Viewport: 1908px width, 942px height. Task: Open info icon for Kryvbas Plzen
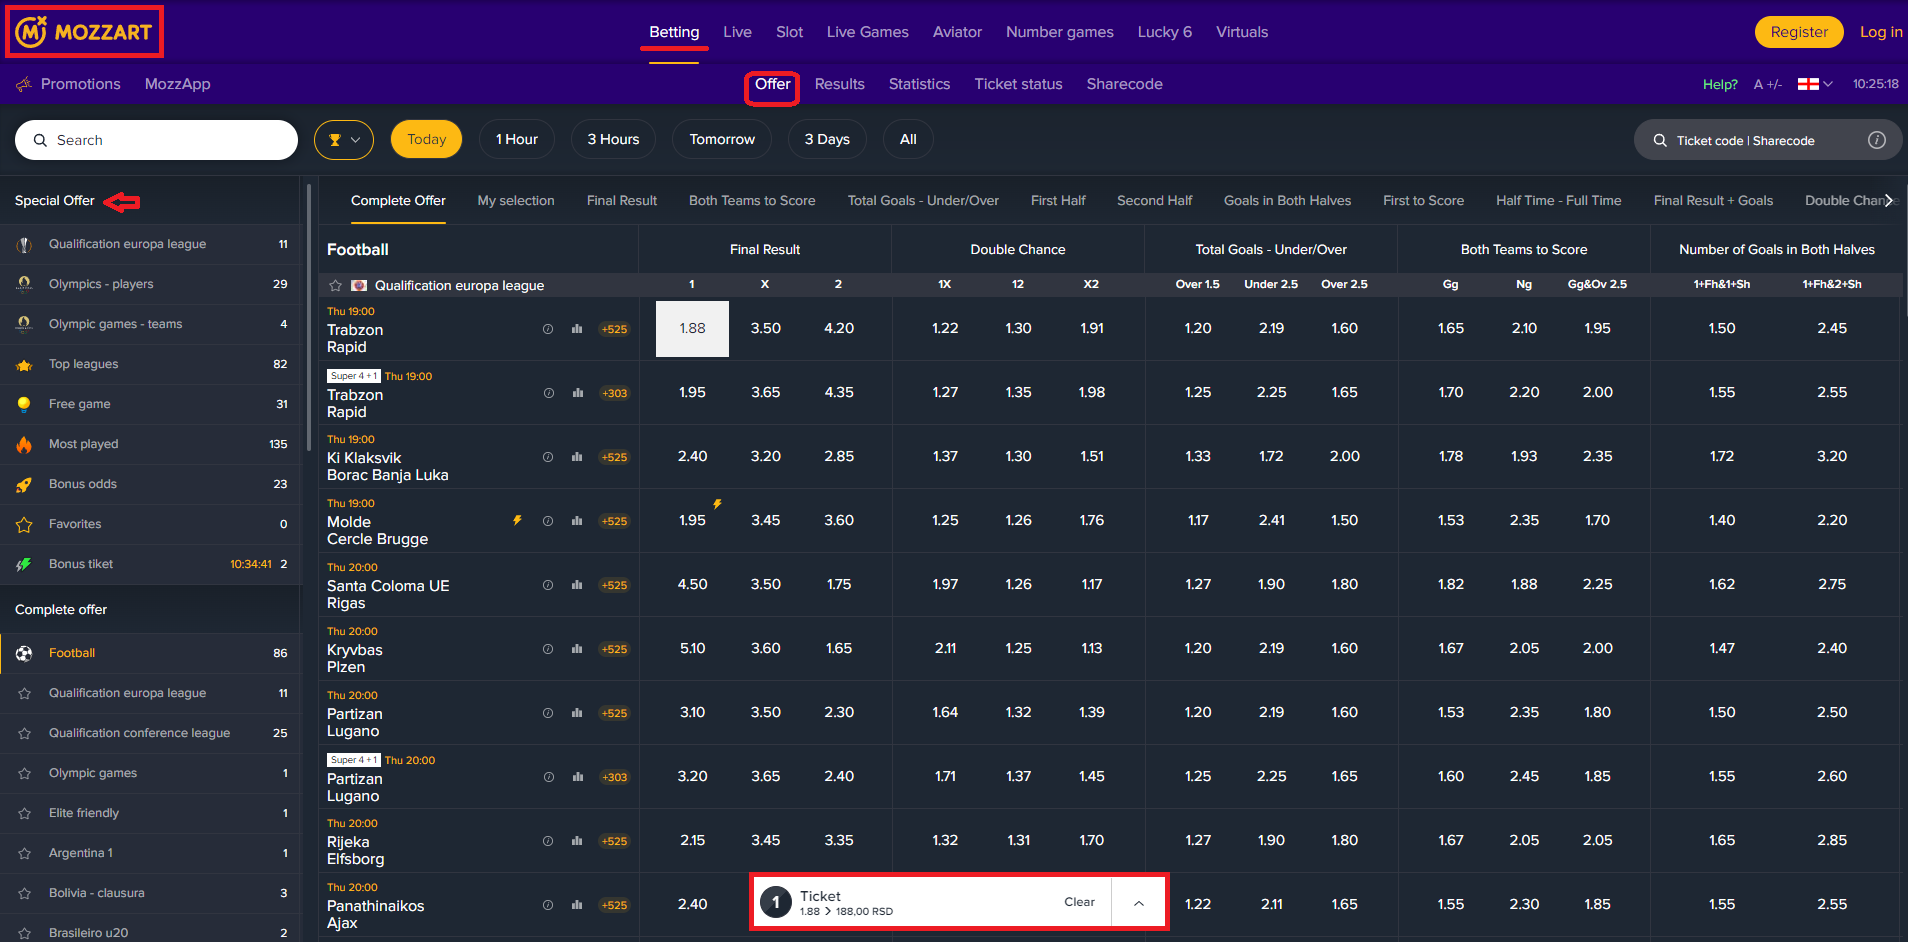pyautogui.click(x=548, y=649)
